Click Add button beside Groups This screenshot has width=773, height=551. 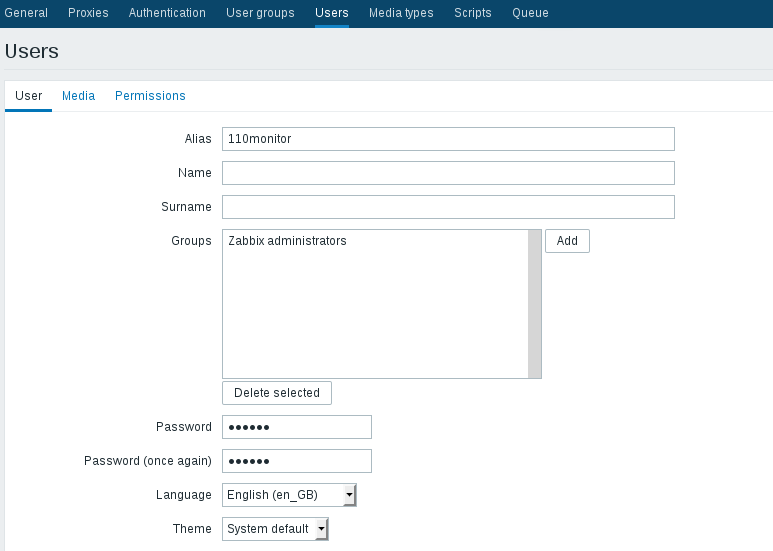pyautogui.click(x=567, y=241)
